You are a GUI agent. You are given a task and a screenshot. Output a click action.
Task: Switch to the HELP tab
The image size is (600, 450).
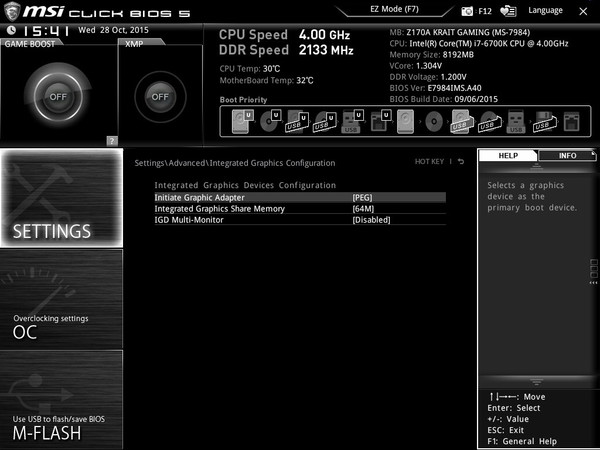click(508, 155)
